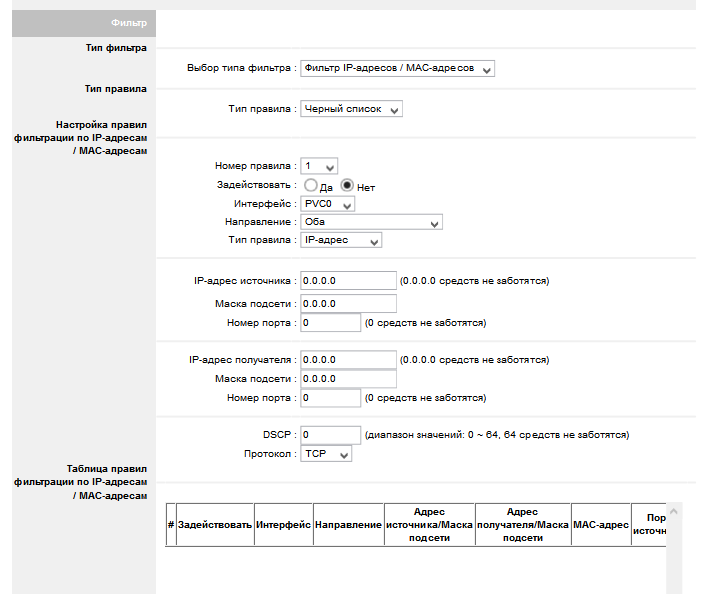Expand the 'Протокол' TCP dropdown
This screenshot has height=594, width=710.
[327, 454]
